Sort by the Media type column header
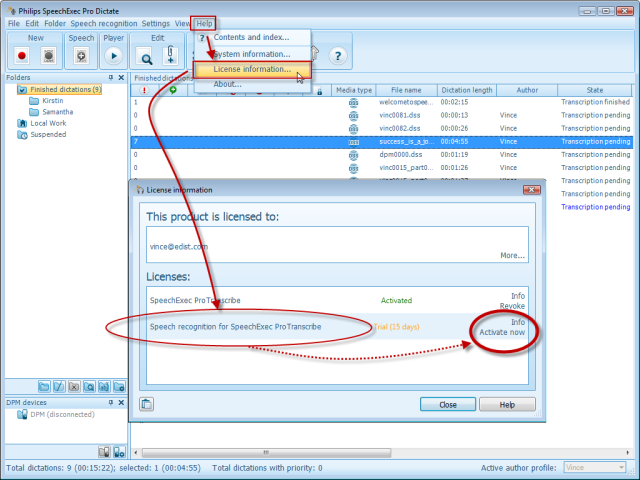 [354, 90]
